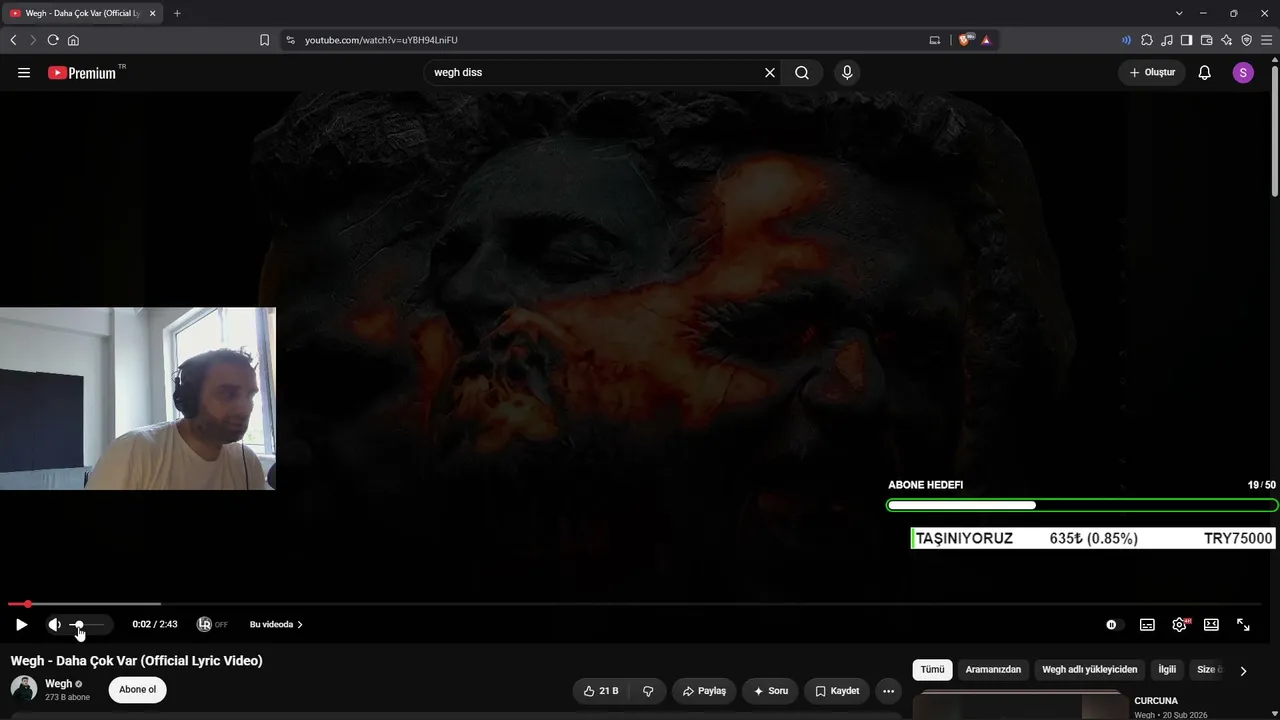
Task: Select the 'Tümü' filter chip
Action: [x=932, y=670]
